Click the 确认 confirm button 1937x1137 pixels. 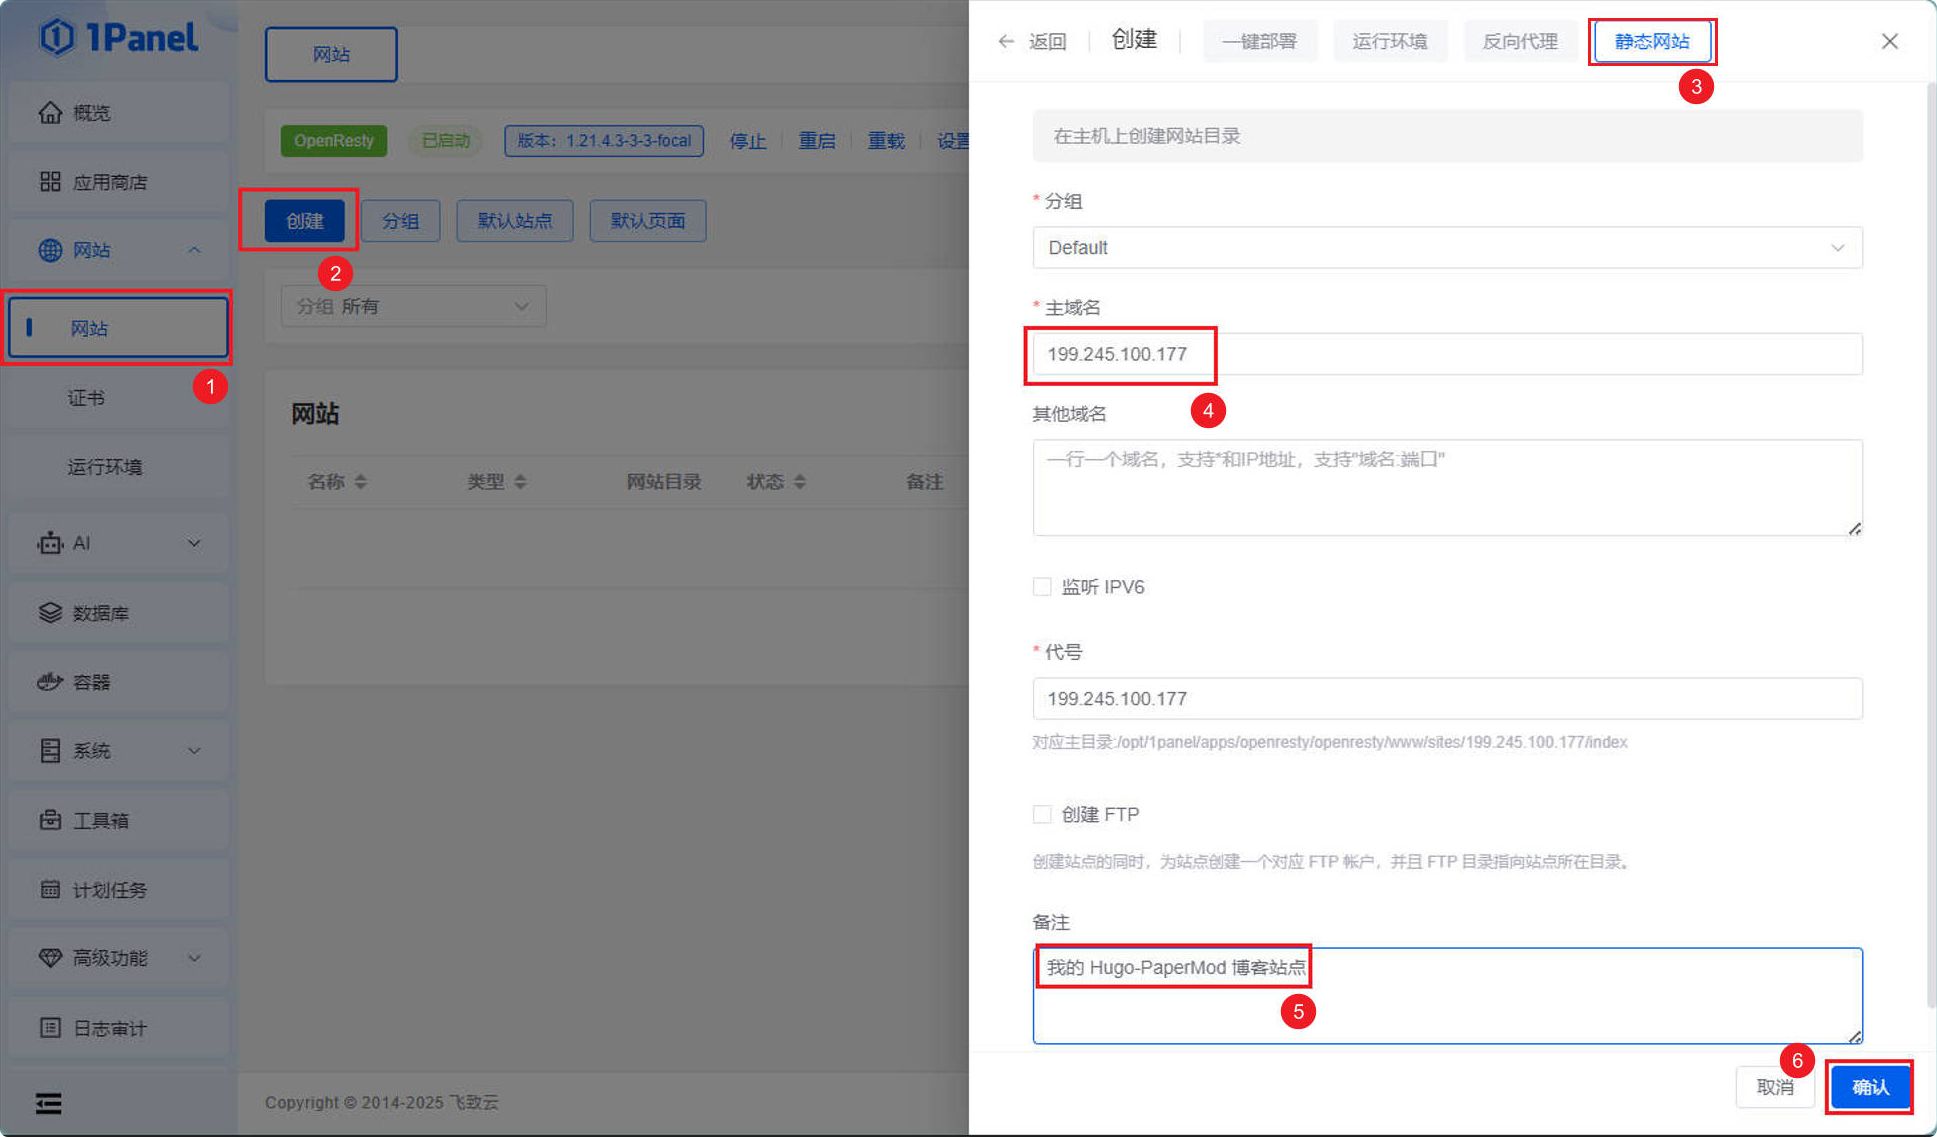pyautogui.click(x=1869, y=1087)
